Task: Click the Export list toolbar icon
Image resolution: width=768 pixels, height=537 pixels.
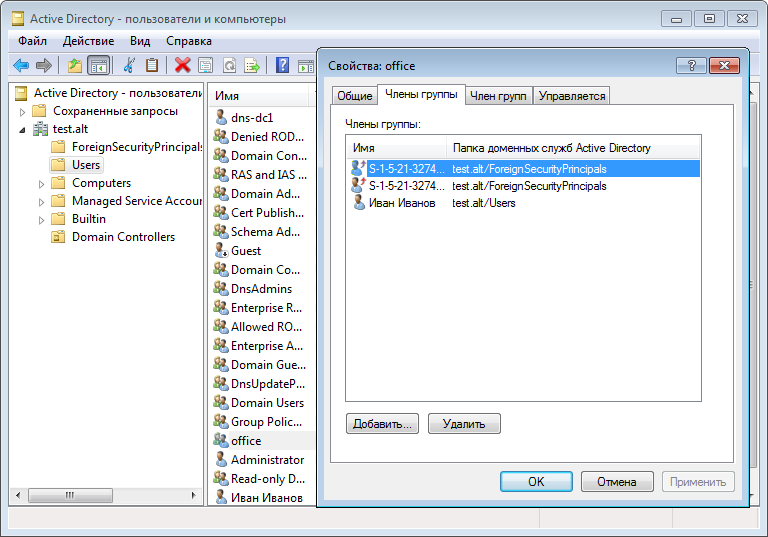Action: click(x=252, y=65)
